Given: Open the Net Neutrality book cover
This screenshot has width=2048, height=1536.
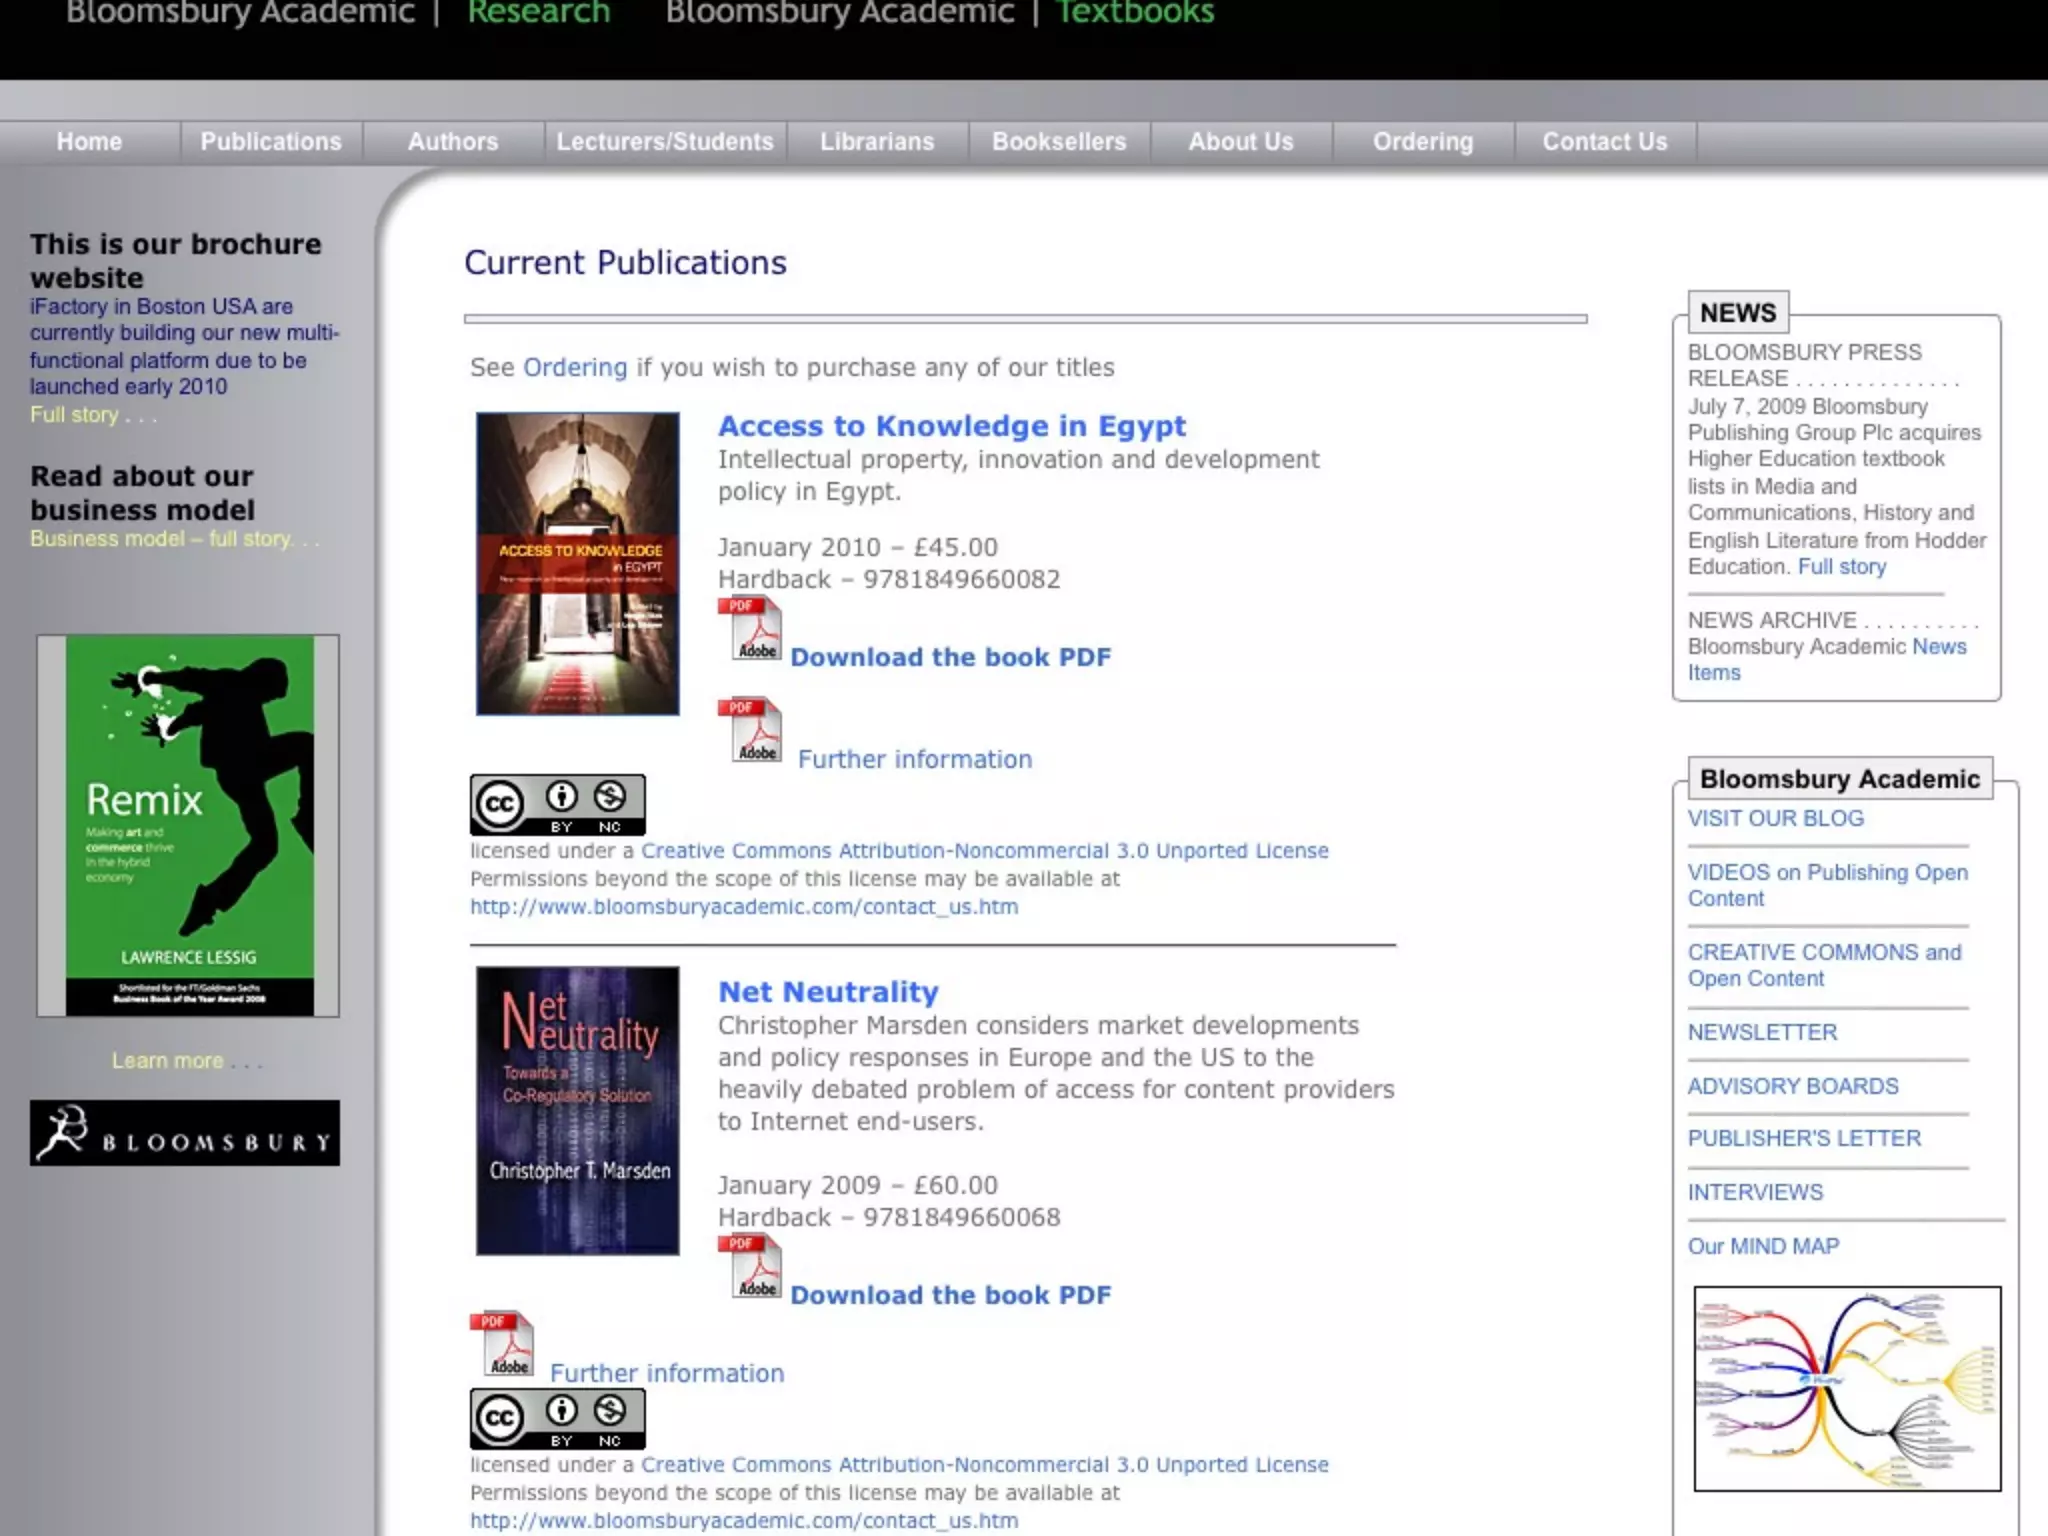Looking at the screenshot, I should (577, 1111).
